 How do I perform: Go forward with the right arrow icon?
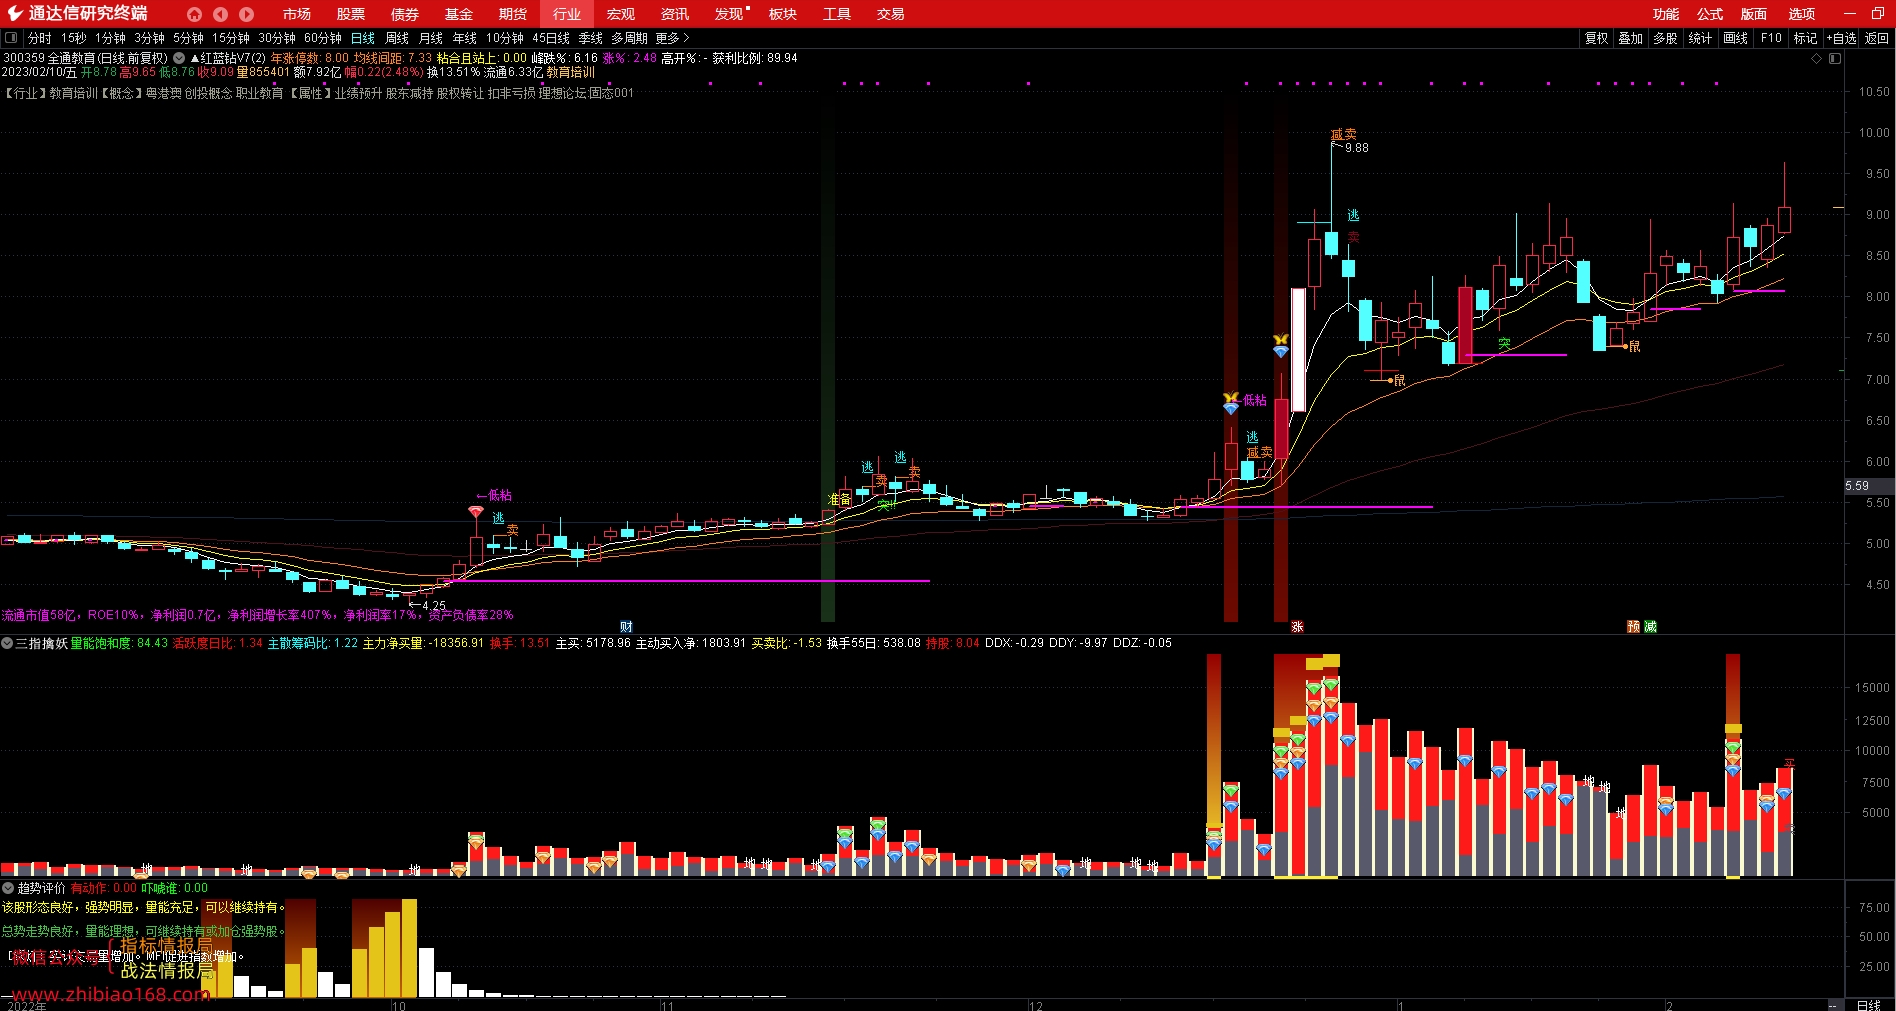[246, 14]
